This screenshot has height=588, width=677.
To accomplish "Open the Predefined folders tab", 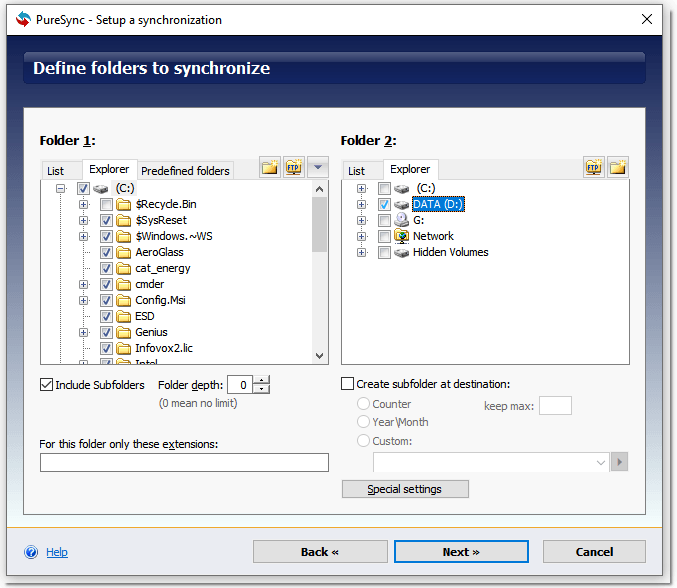I will coord(186,171).
